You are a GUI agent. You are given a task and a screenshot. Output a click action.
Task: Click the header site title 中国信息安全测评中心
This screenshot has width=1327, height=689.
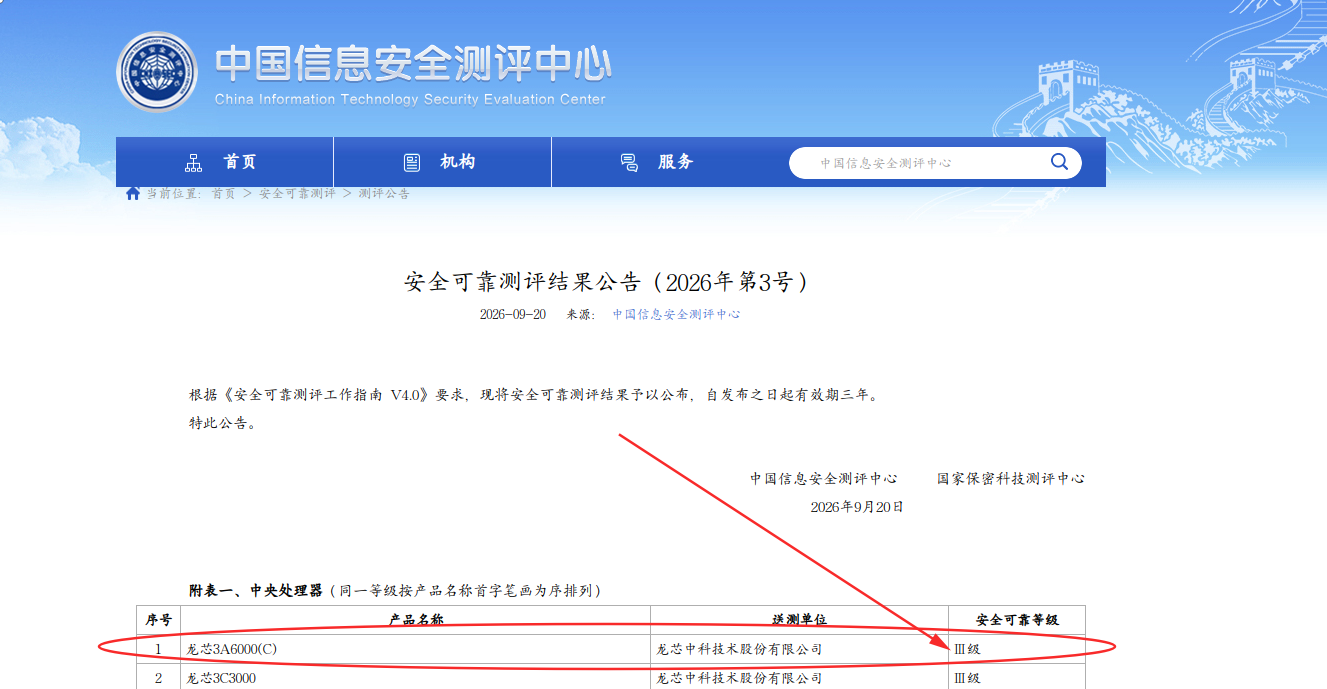pyautogui.click(x=413, y=63)
